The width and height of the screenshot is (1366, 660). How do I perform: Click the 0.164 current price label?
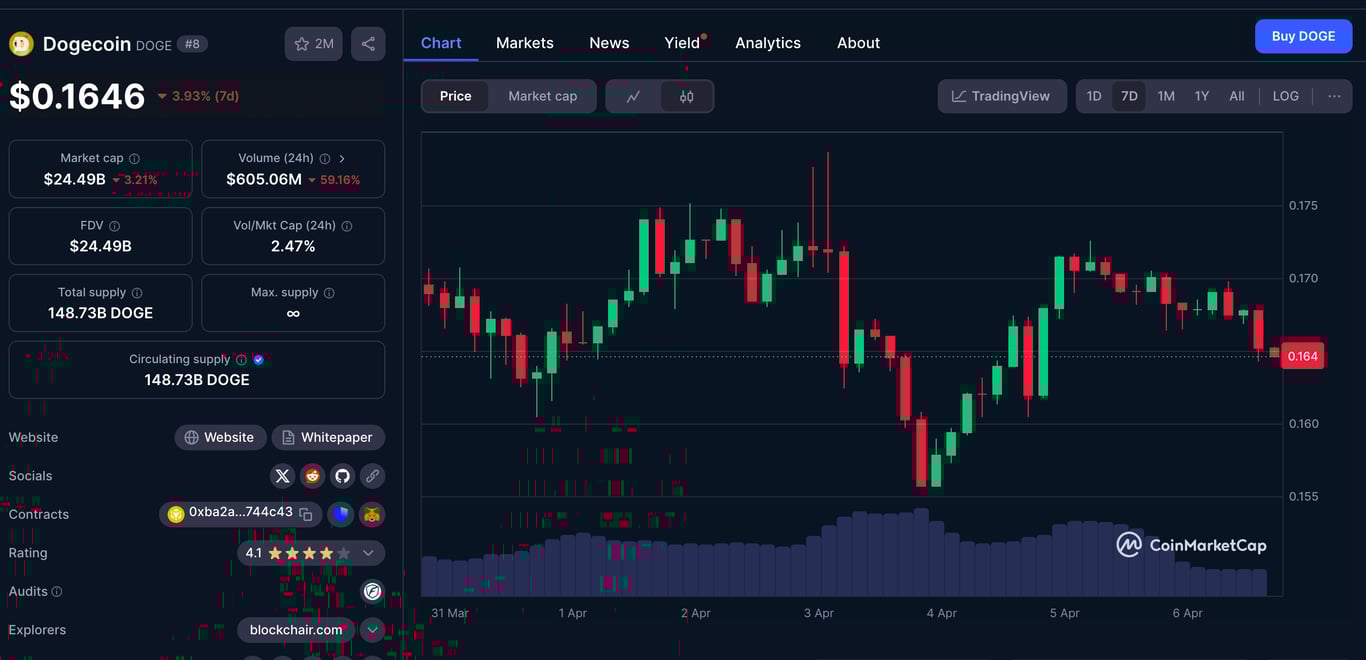(x=1302, y=356)
